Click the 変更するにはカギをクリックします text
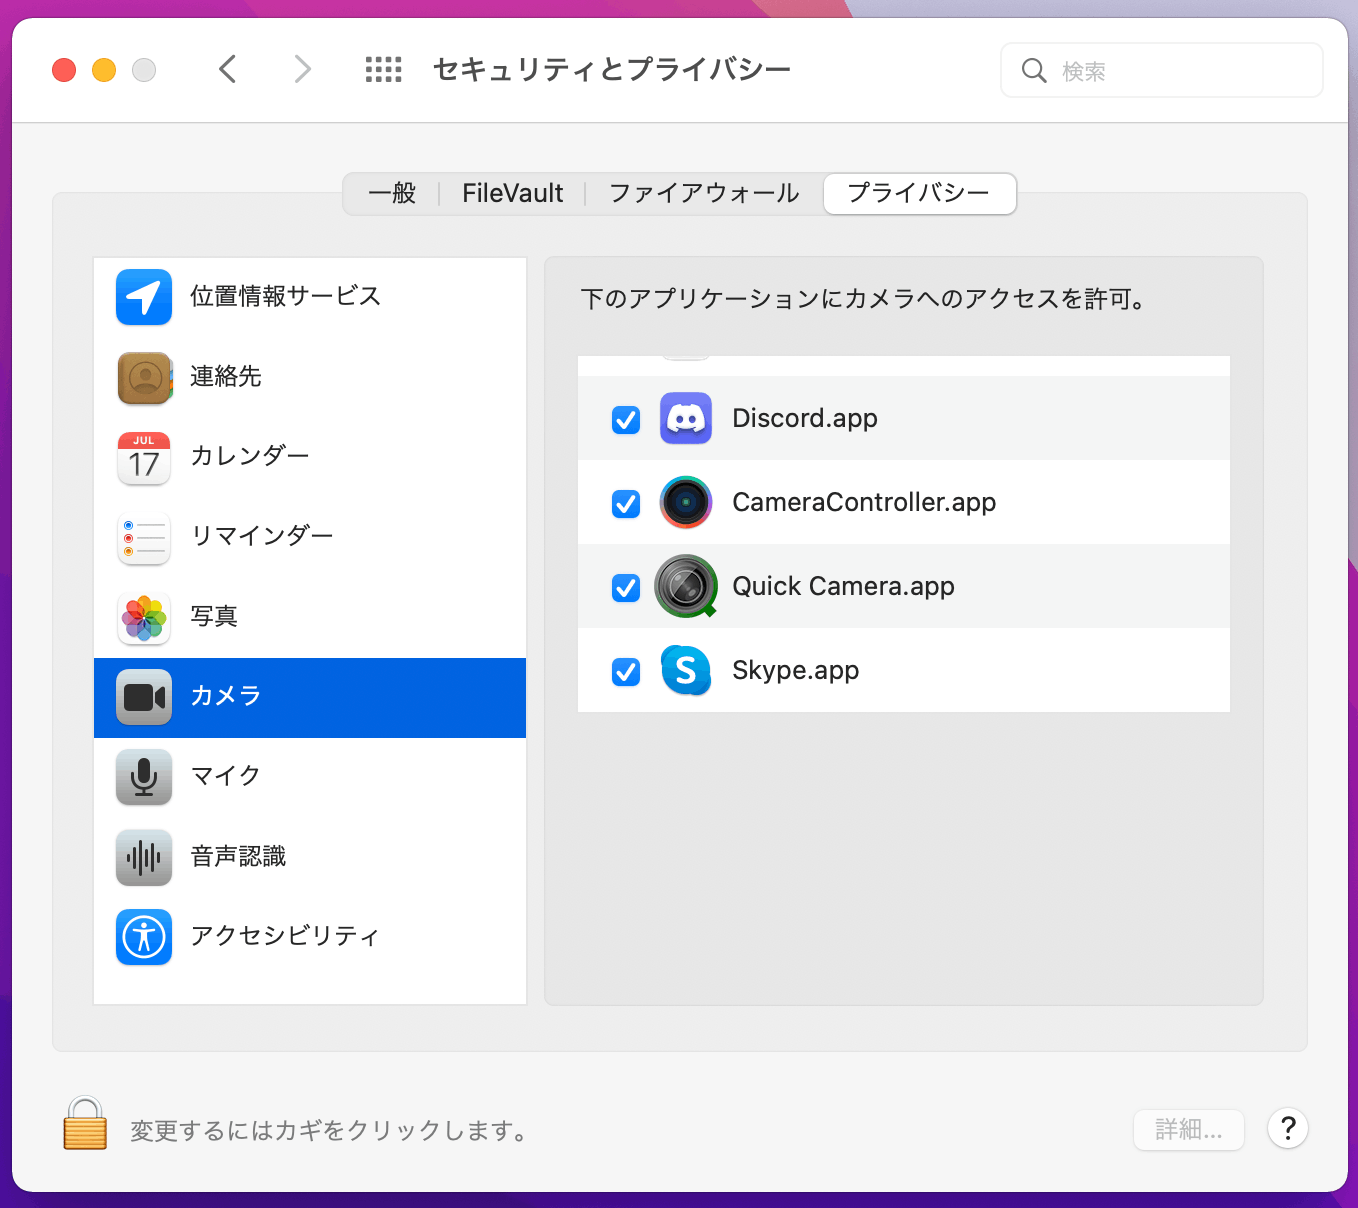The width and height of the screenshot is (1358, 1208). click(328, 1131)
